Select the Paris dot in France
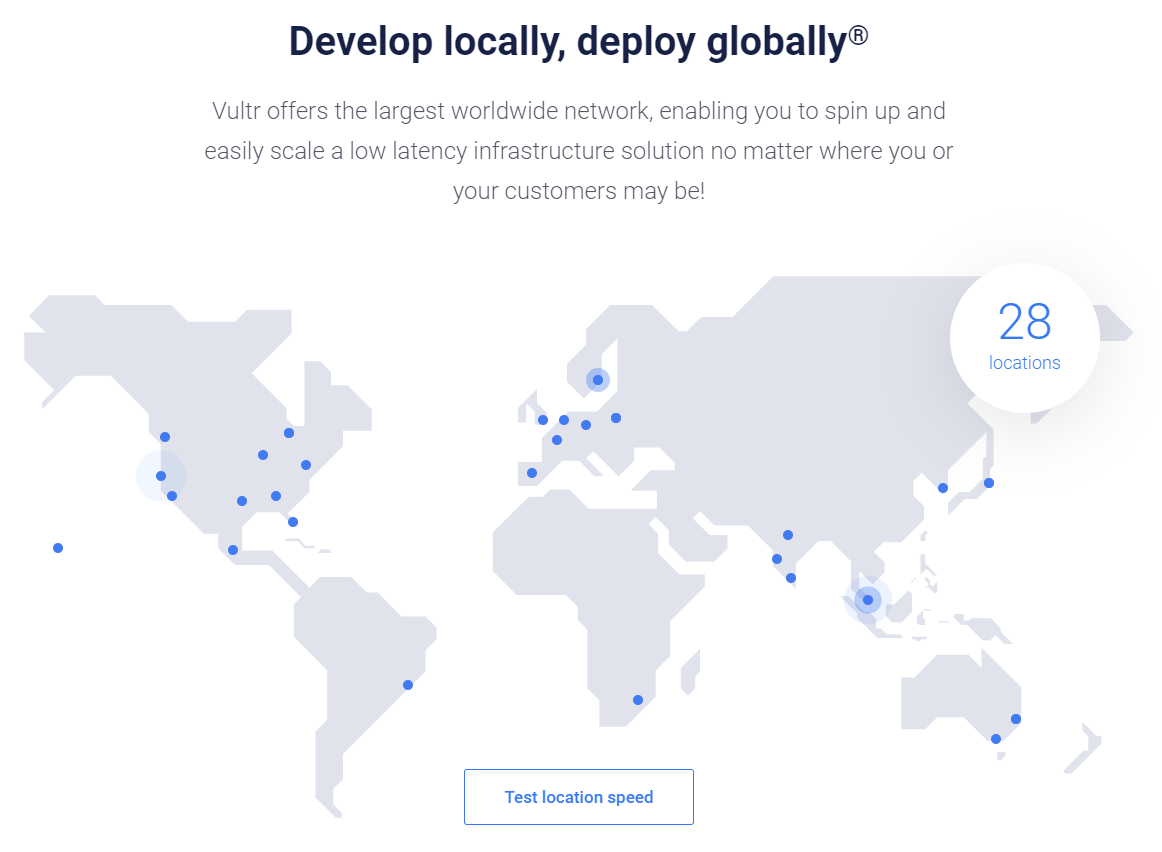This screenshot has height=852, width=1162. pyautogui.click(x=557, y=440)
